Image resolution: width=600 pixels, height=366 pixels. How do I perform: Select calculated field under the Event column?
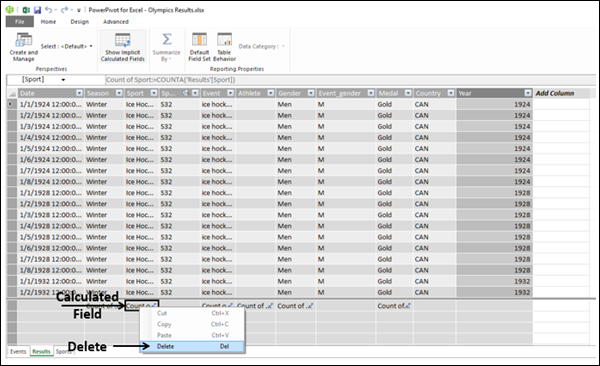pos(217,306)
